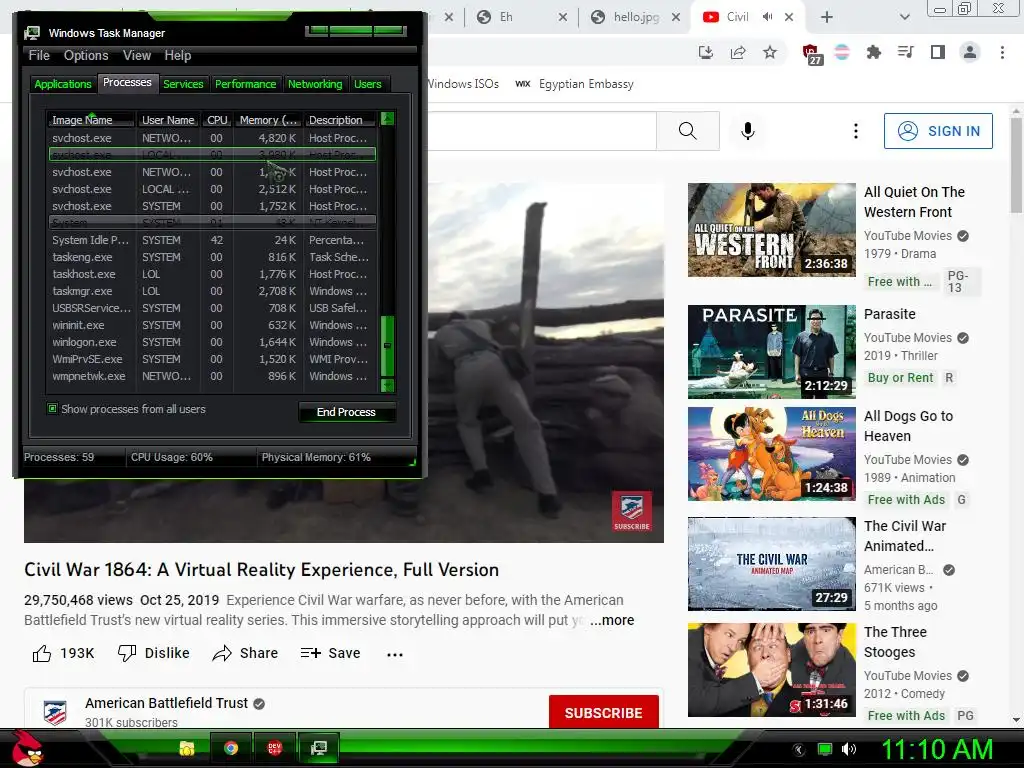Click the red SUBSCRIBE button
Image resolution: width=1024 pixels, height=768 pixels.
[x=603, y=712]
